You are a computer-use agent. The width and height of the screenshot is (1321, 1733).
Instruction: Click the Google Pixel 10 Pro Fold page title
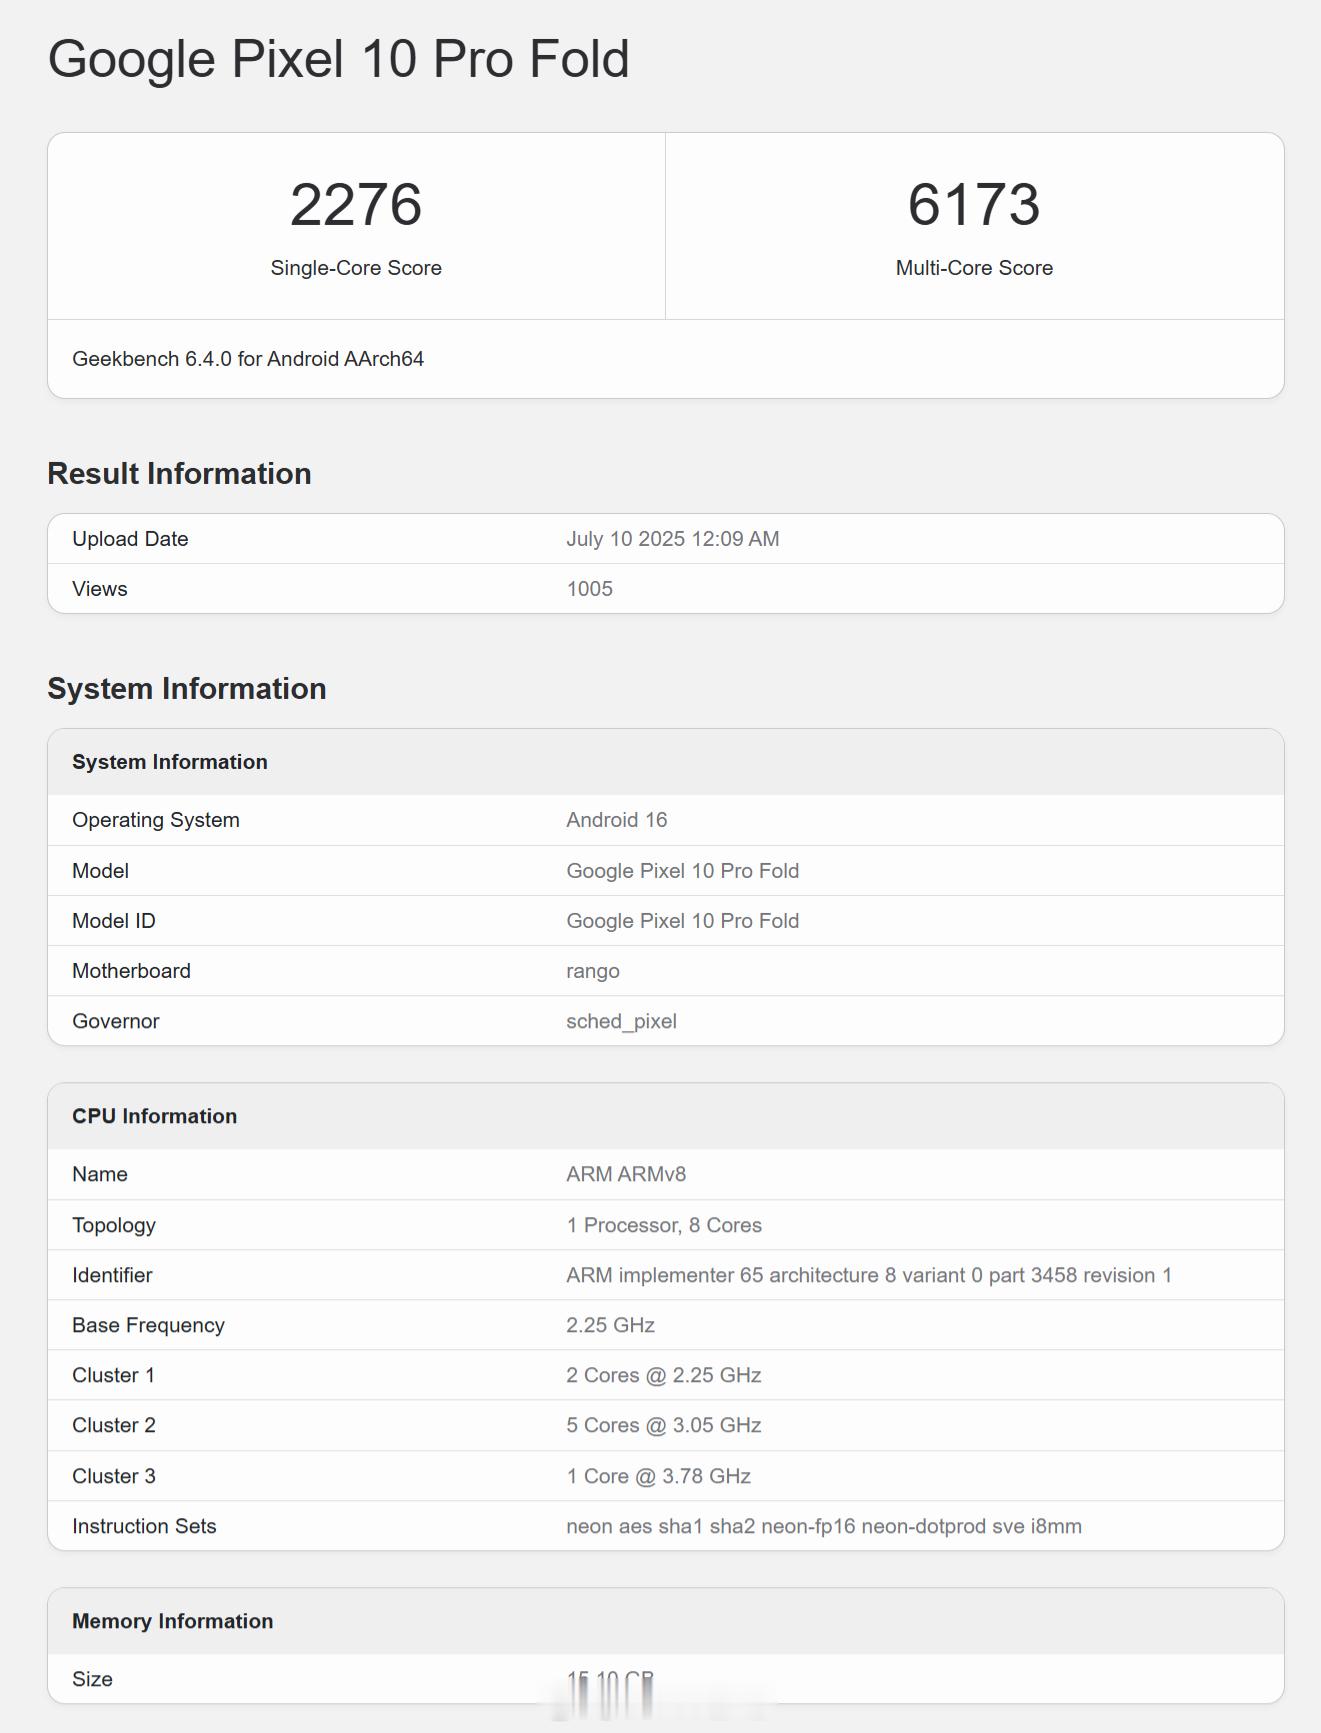click(x=338, y=59)
